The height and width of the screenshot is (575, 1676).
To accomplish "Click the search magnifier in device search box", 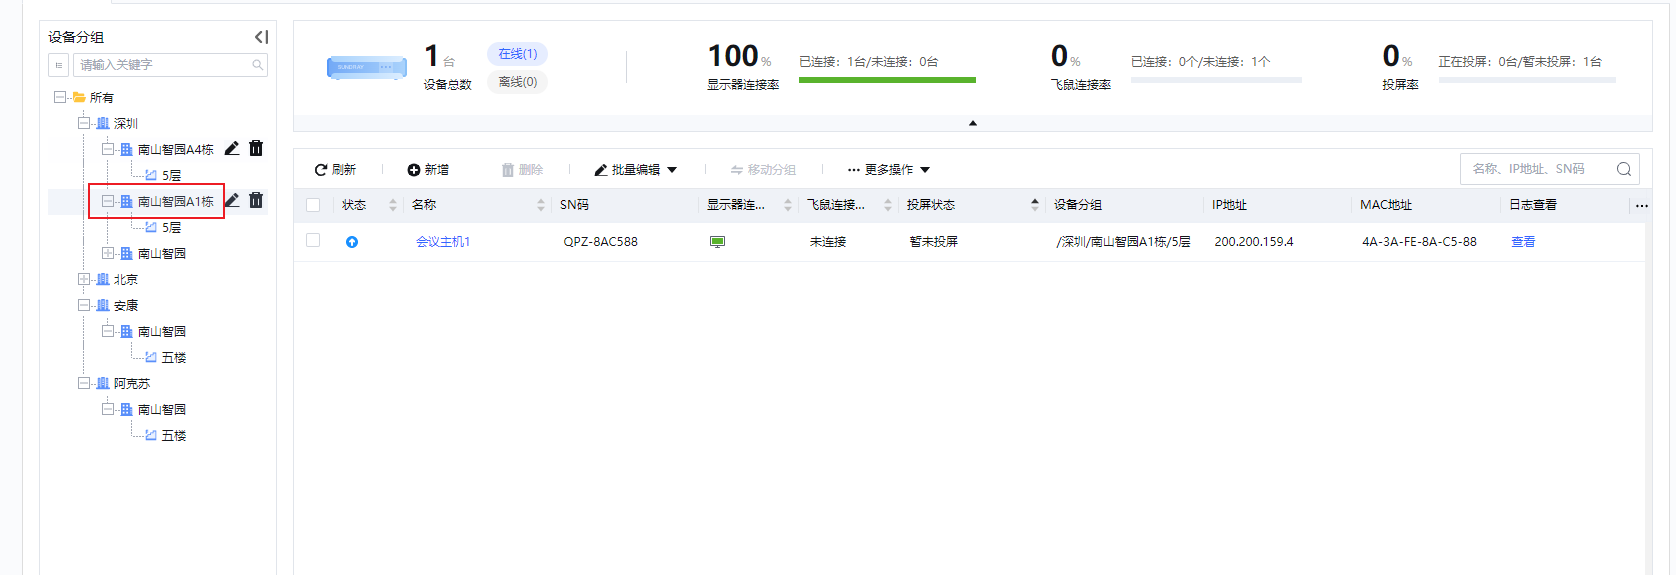I will point(1623,169).
